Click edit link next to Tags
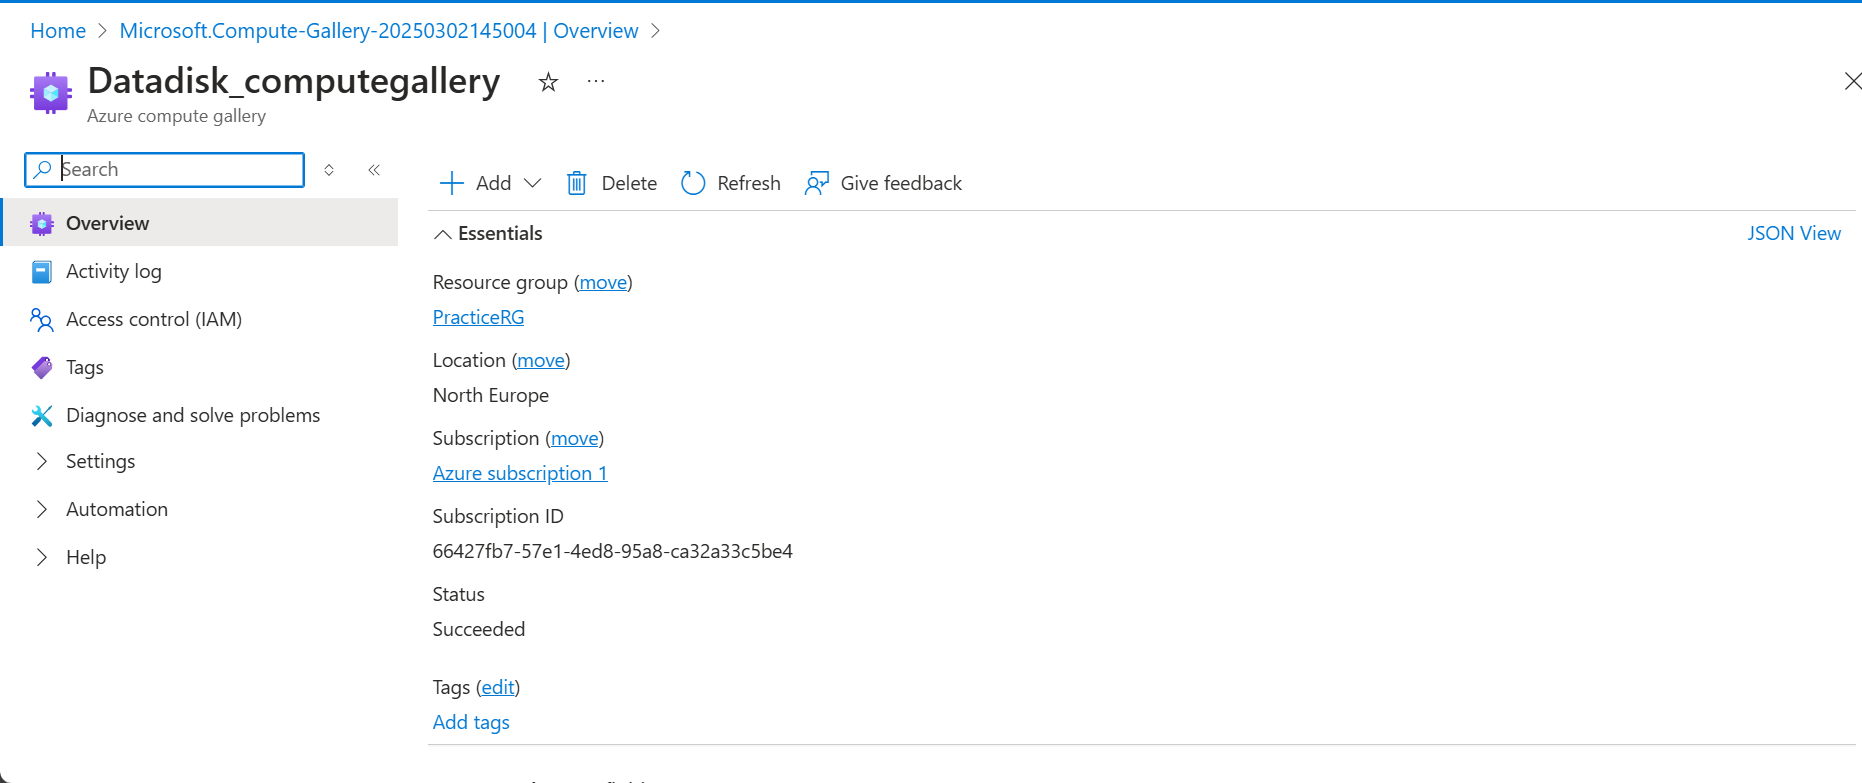1862x783 pixels. 498,687
